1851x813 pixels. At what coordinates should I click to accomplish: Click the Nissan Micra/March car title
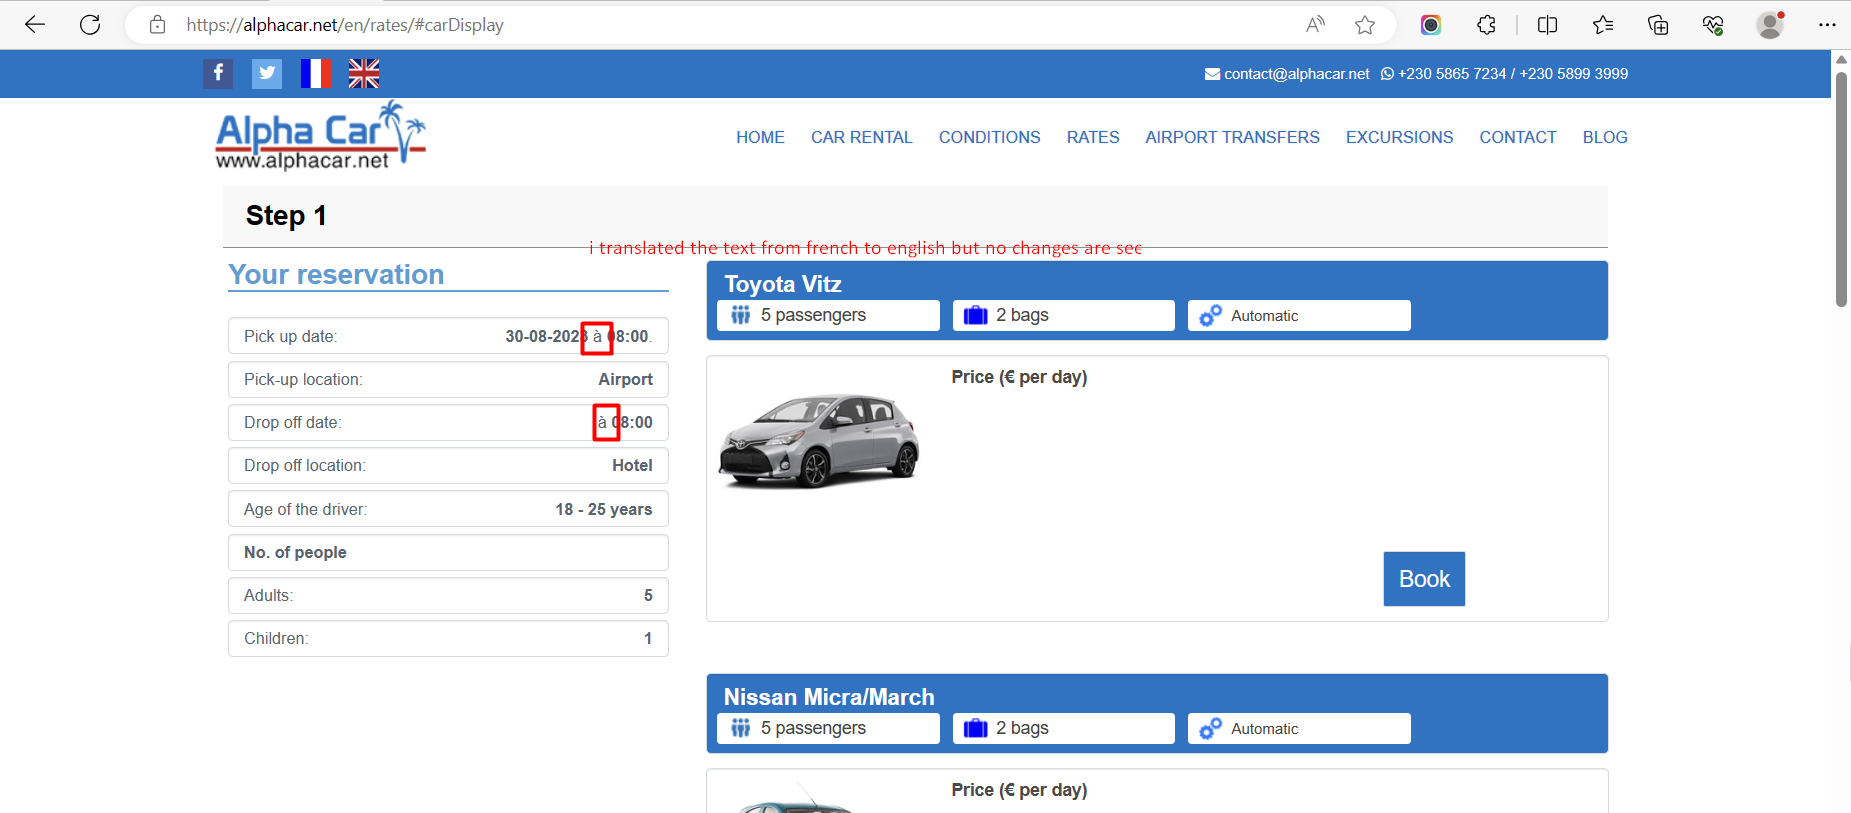click(829, 697)
